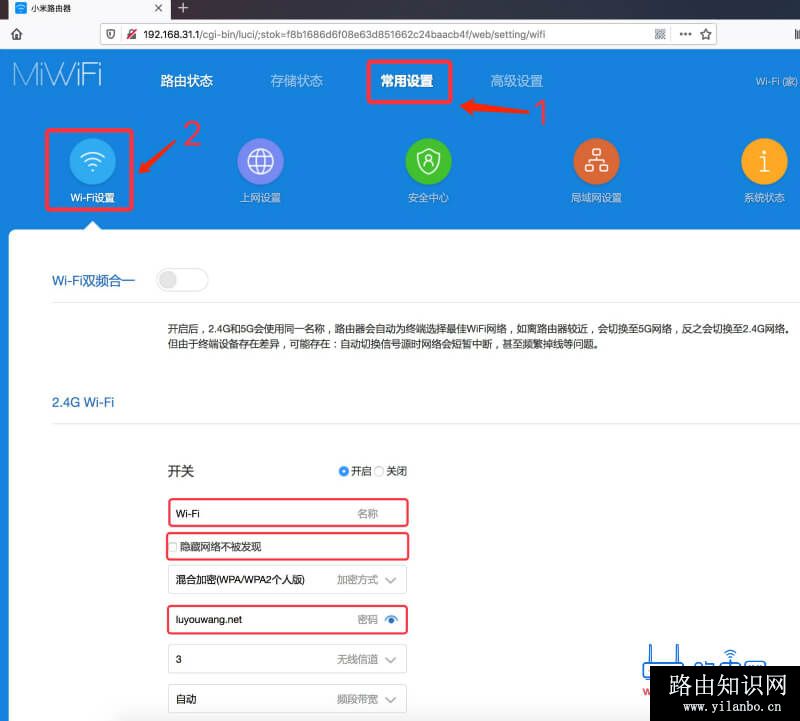The image size is (800, 721).
Task: Click the insecure connection lock icon
Action: (x=132, y=34)
